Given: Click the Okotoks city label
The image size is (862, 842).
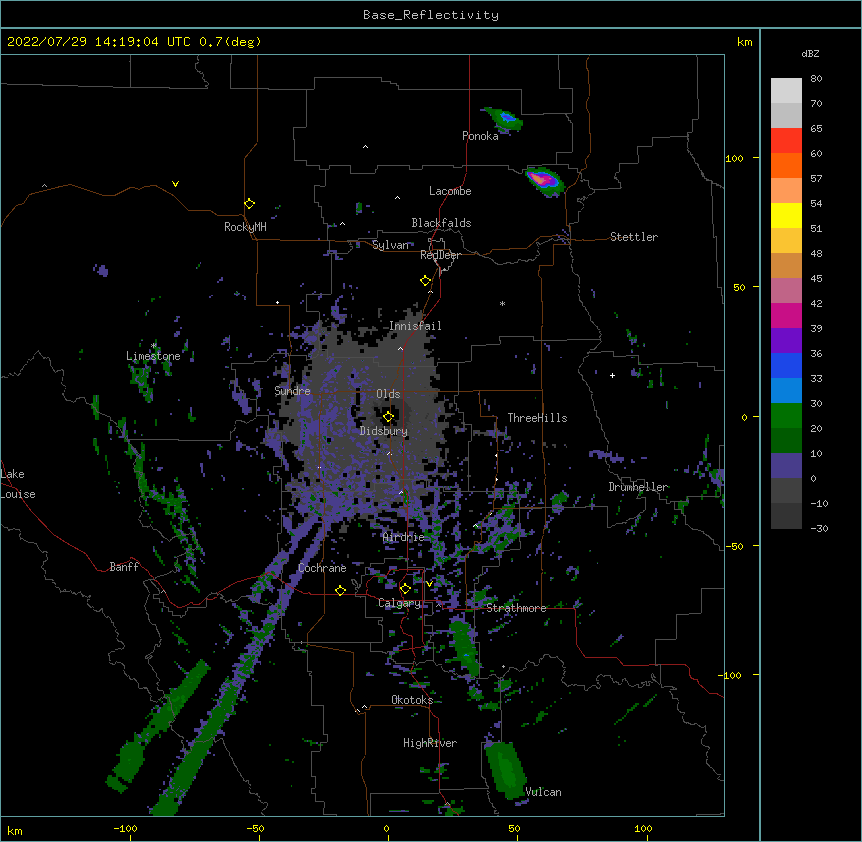Looking at the screenshot, I should click(x=412, y=700).
